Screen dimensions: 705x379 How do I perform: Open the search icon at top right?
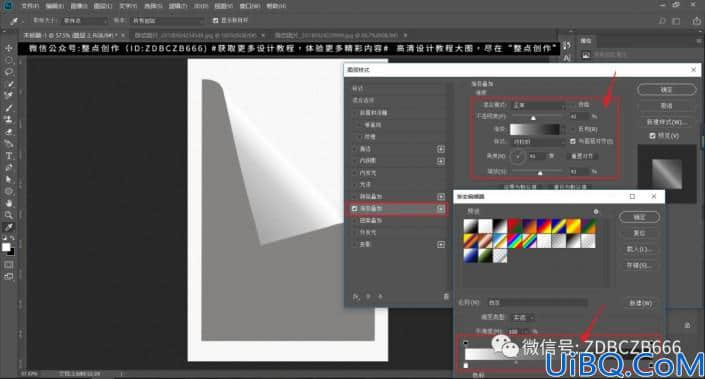662,21
